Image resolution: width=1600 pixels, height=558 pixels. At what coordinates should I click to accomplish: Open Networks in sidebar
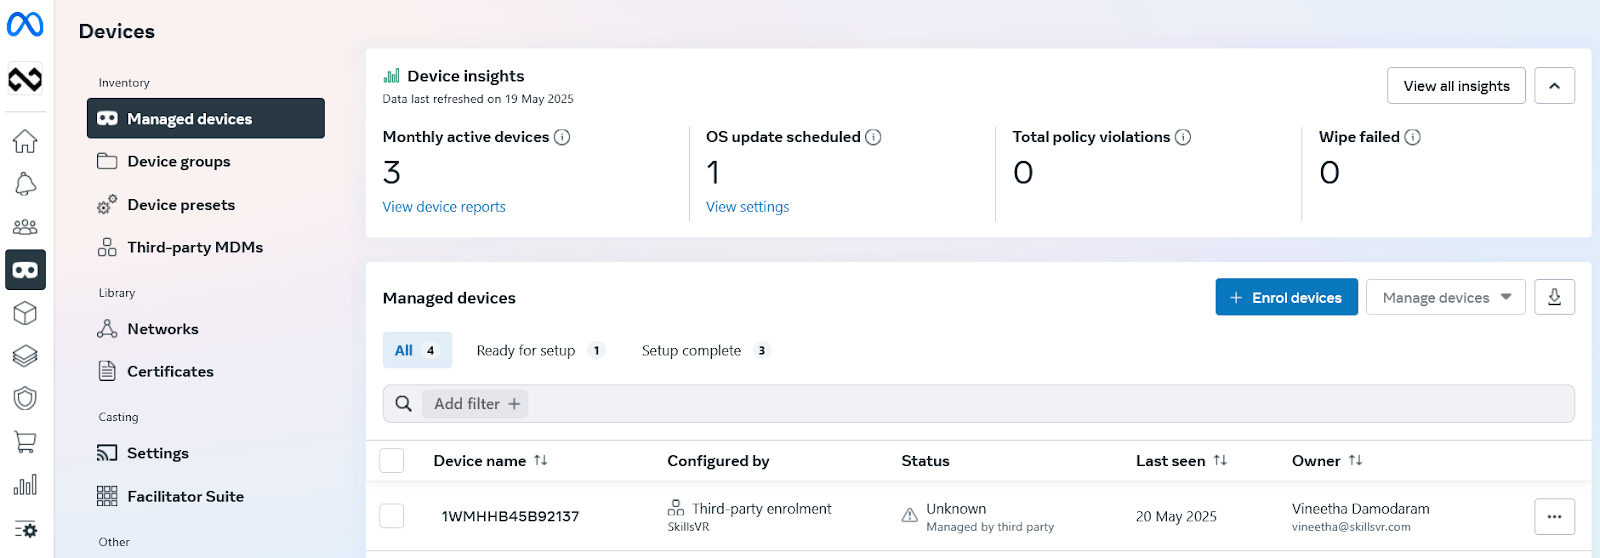pyautogui.click(x=206, y=329)
